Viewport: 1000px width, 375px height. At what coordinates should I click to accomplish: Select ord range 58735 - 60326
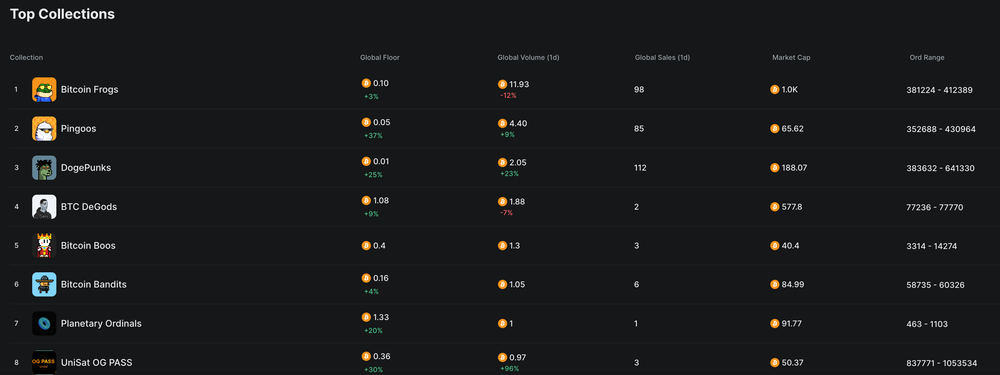(936, 285)
